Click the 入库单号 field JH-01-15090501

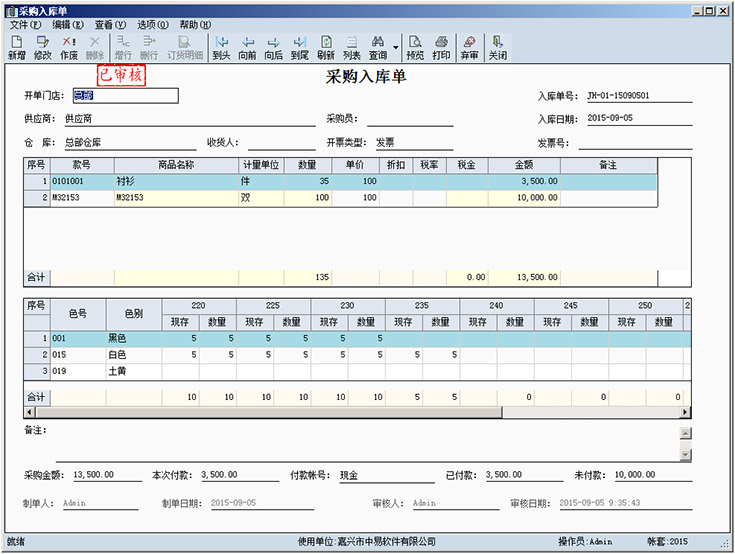pos(639,96)
